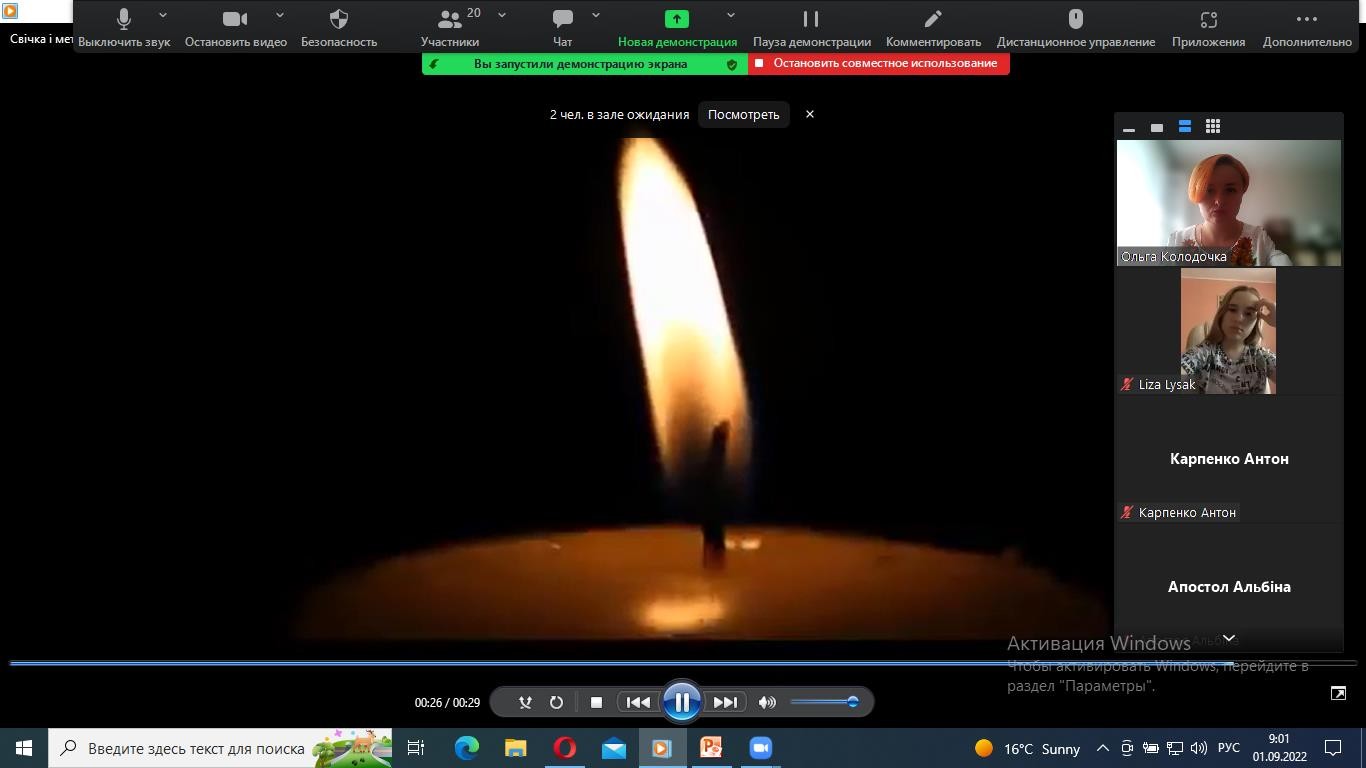Open the Chat panel

point(563,20)
